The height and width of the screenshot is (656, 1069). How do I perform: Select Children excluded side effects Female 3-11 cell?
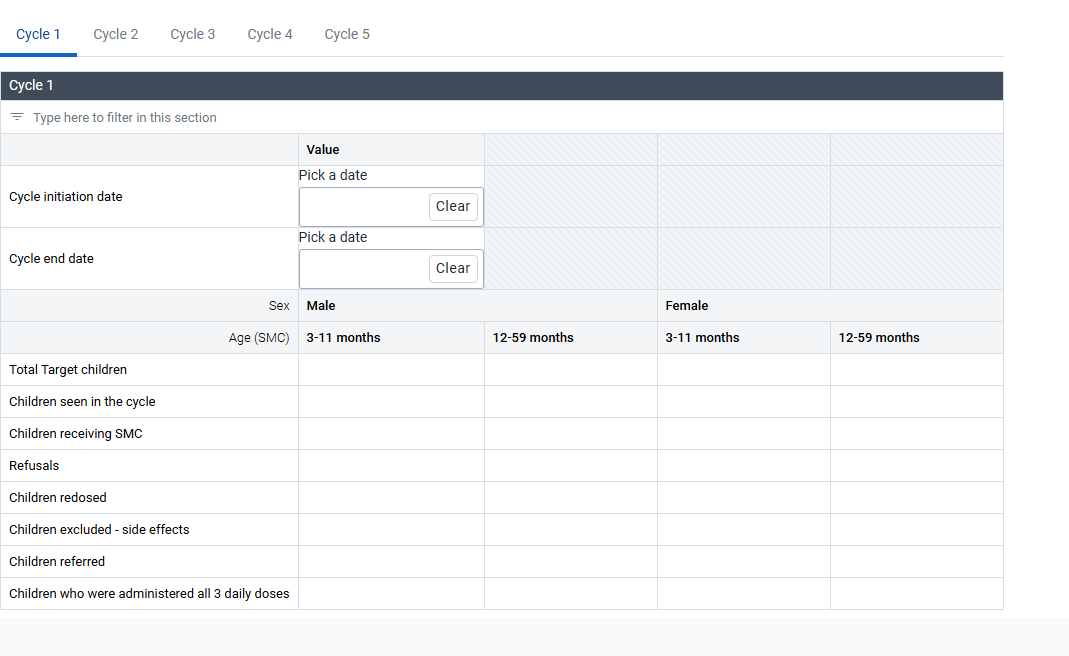pyautogui.click(x=744, y=530)
